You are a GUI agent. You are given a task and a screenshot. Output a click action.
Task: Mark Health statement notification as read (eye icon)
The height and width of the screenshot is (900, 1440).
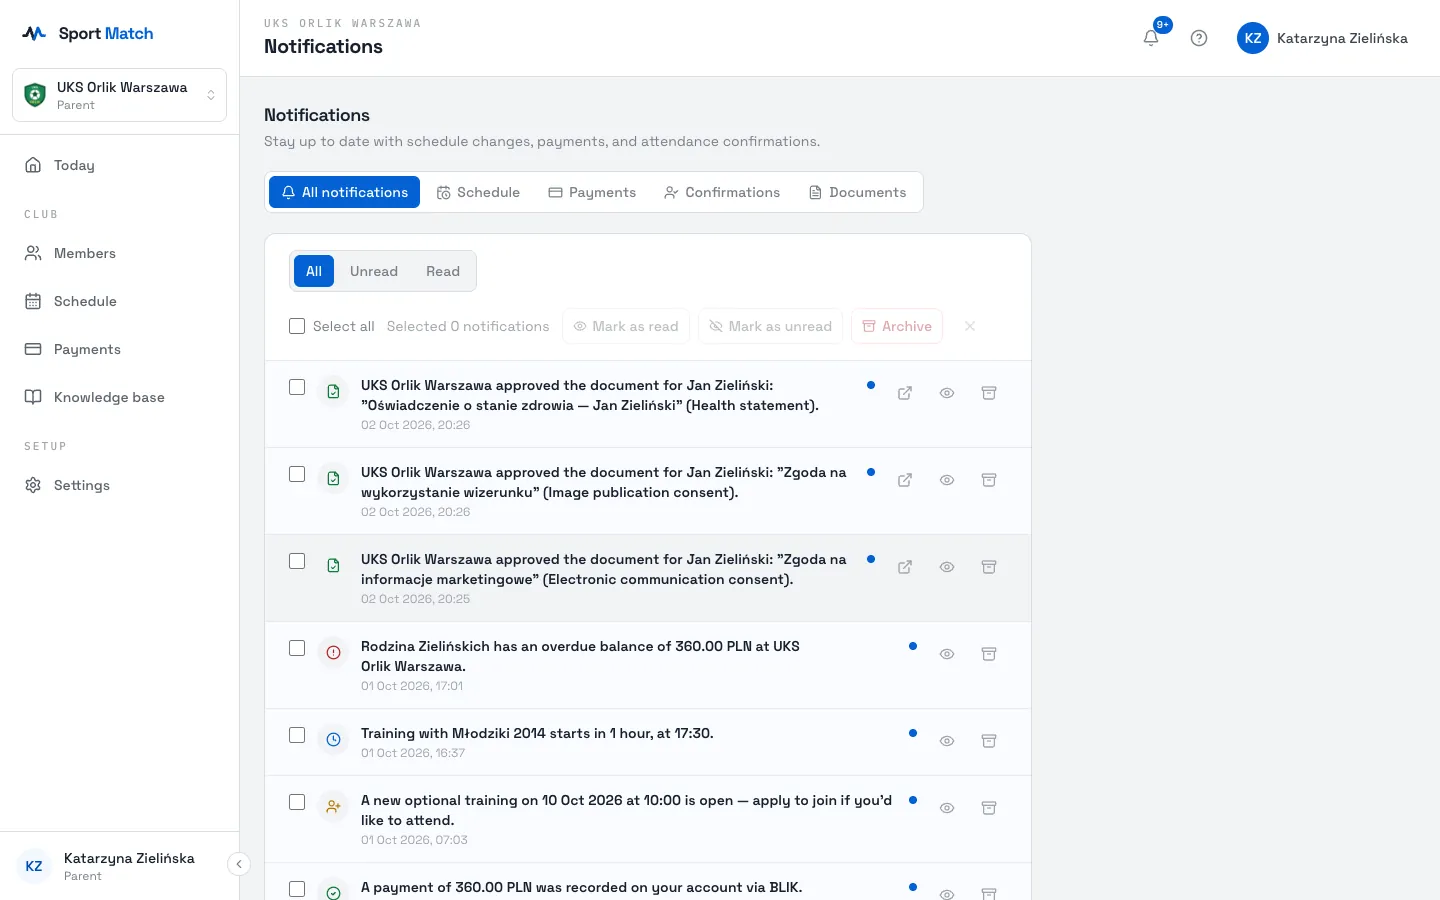947,393
